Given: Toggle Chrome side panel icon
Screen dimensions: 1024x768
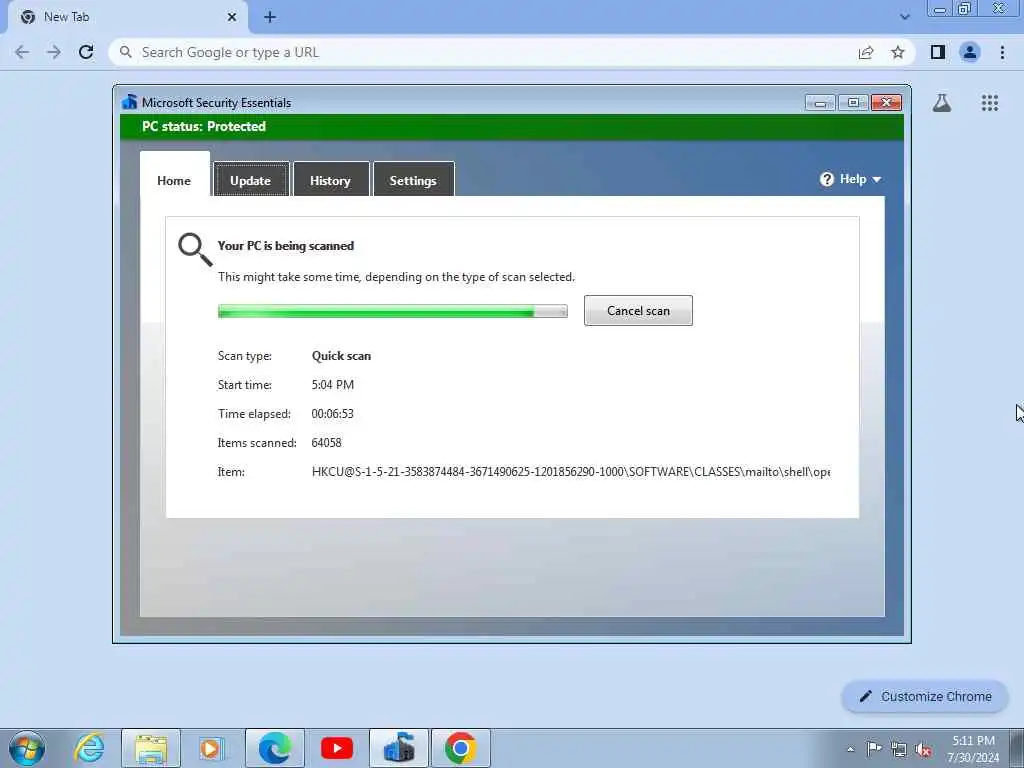Looking at the screenshot, I should [938, 52].
